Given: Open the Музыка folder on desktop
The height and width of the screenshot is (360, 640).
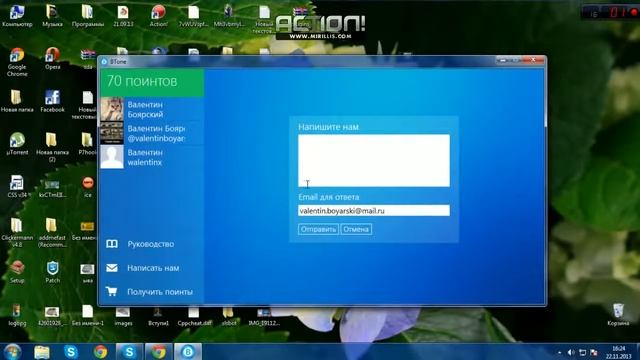Looking at the screenshot, I should coord(53,16).
